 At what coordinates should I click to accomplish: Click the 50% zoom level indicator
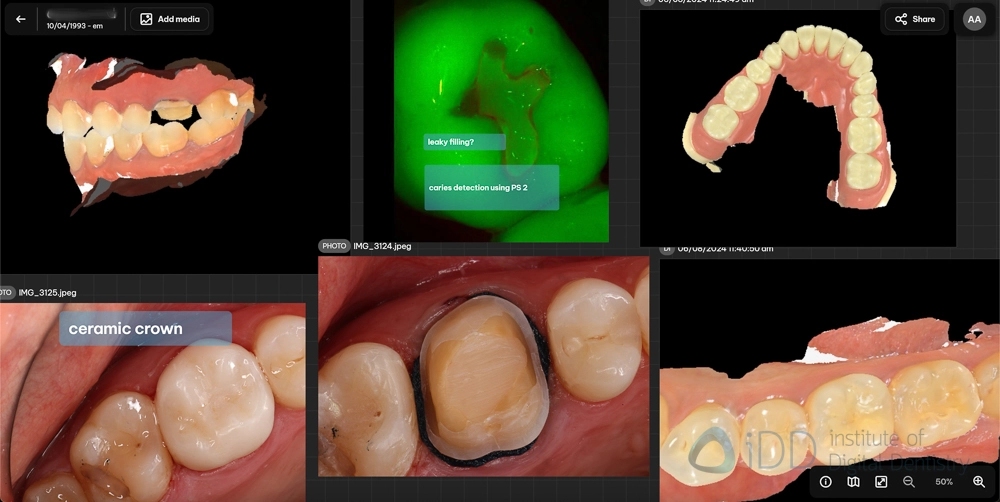tap(943, 482)
